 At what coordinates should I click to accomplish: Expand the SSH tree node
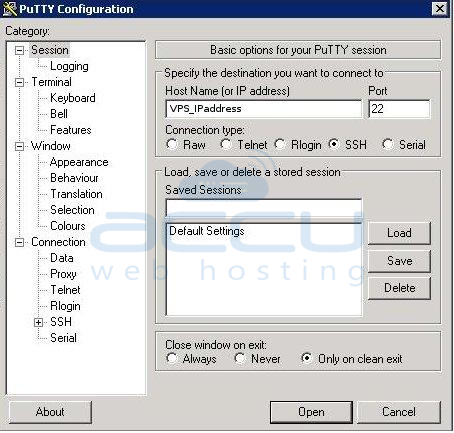point(39,322)
